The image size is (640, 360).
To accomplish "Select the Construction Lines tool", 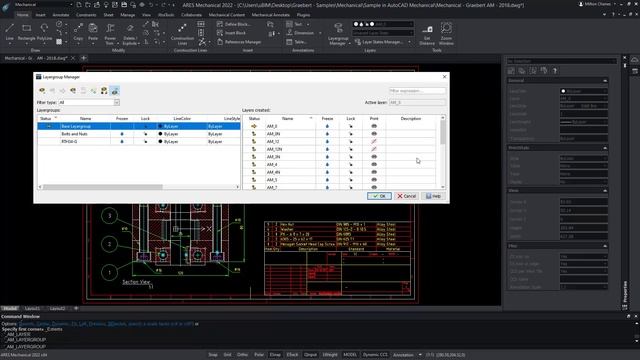I will pyautogui.click(x=182, y=34).
